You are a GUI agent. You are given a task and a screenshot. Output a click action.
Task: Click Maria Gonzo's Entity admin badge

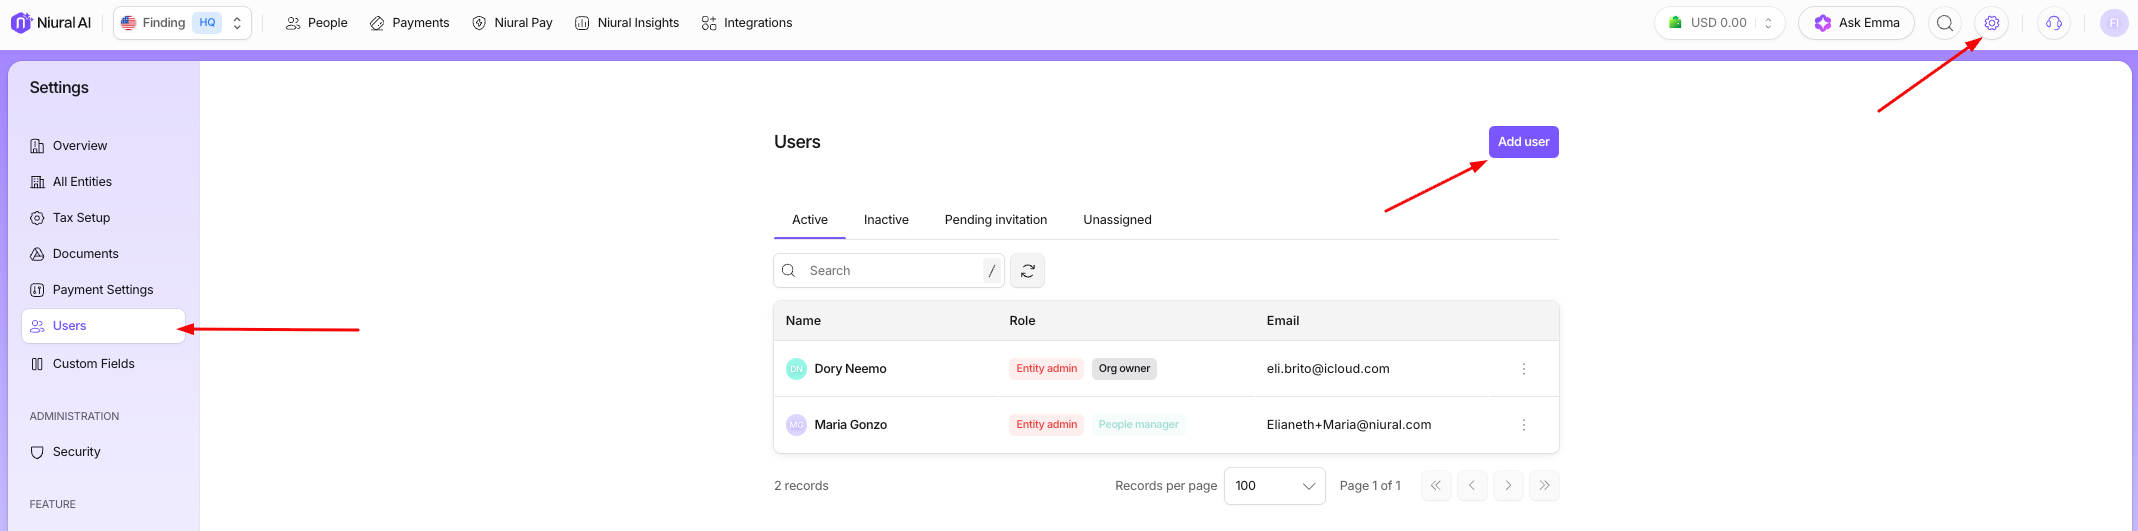(x=1047, y=425)
